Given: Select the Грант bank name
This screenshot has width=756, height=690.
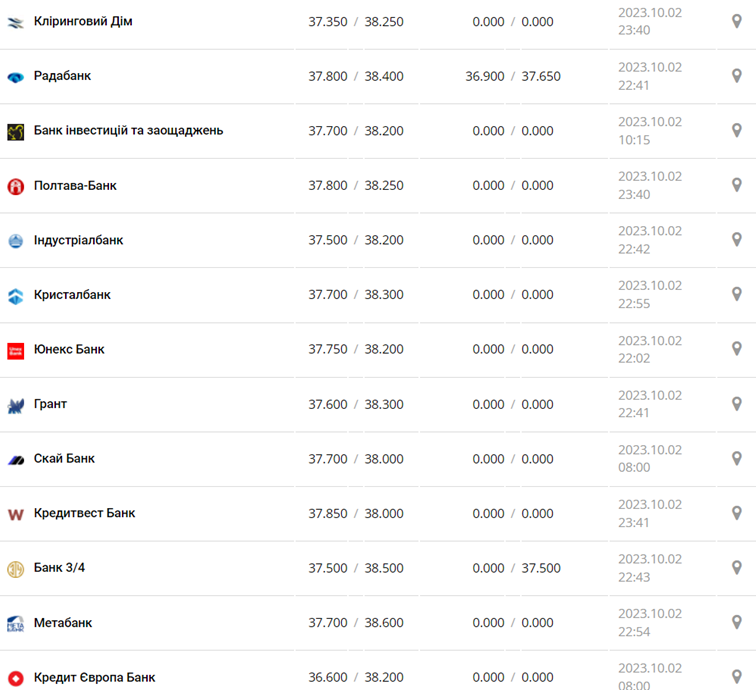Looking at the screenshot, I should click(50, 404).
